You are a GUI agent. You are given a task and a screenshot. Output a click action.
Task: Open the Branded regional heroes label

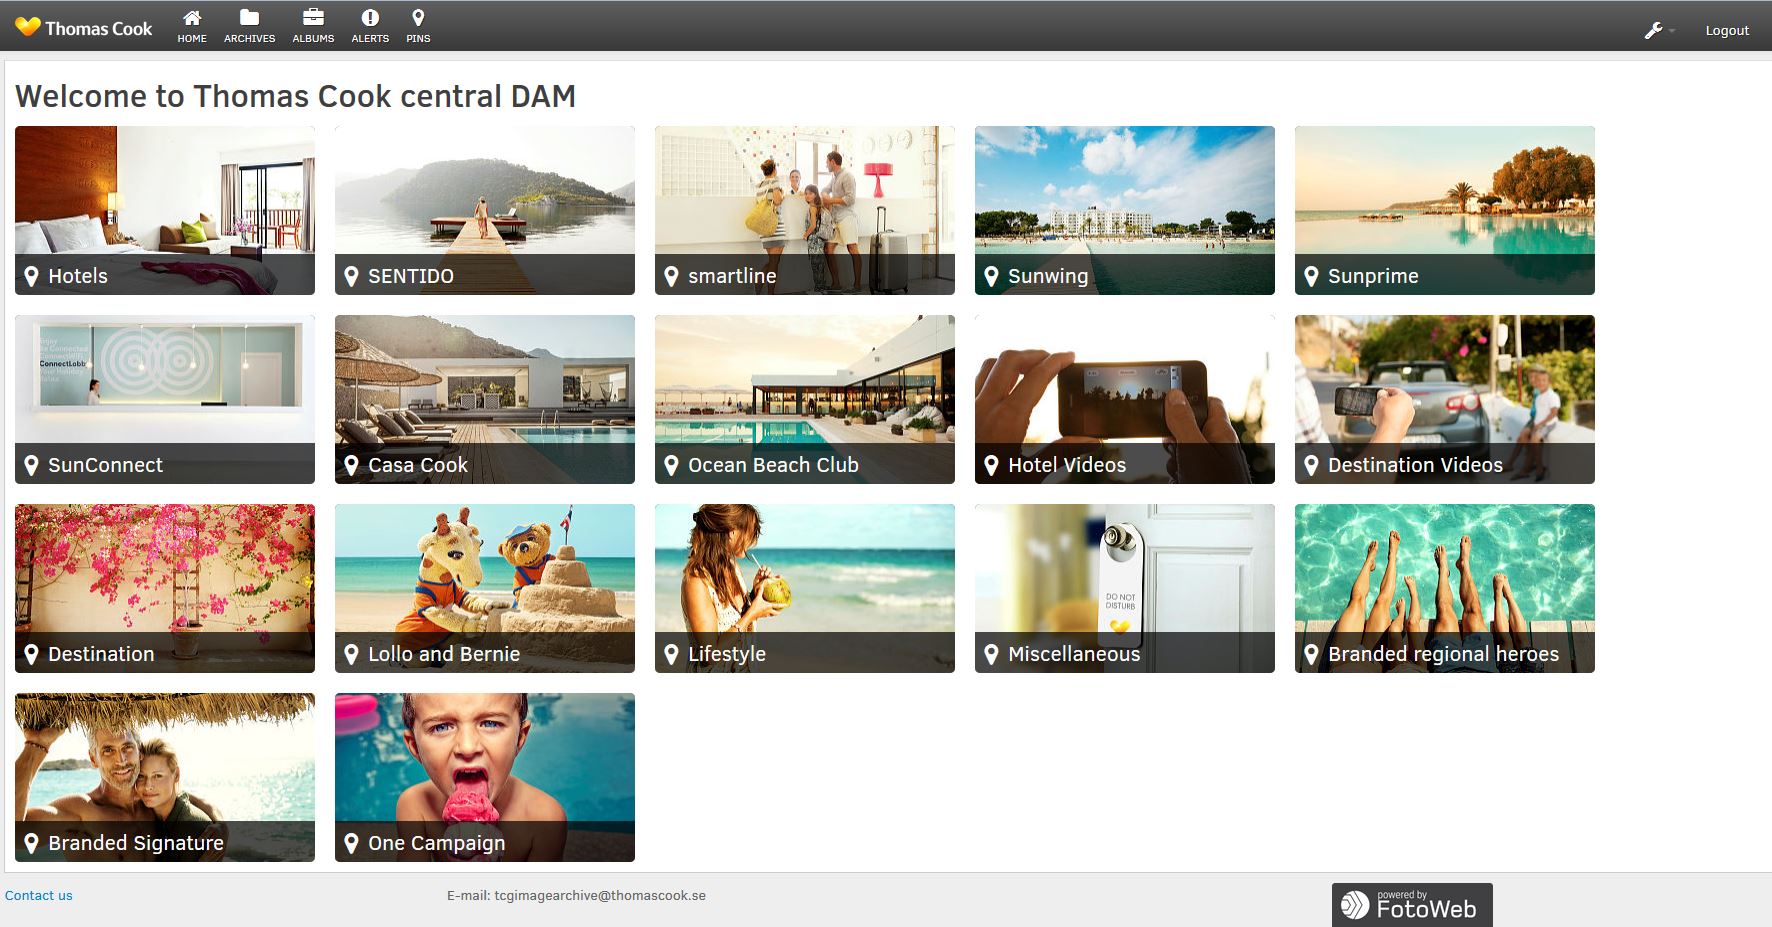[x=1443, y=654]
